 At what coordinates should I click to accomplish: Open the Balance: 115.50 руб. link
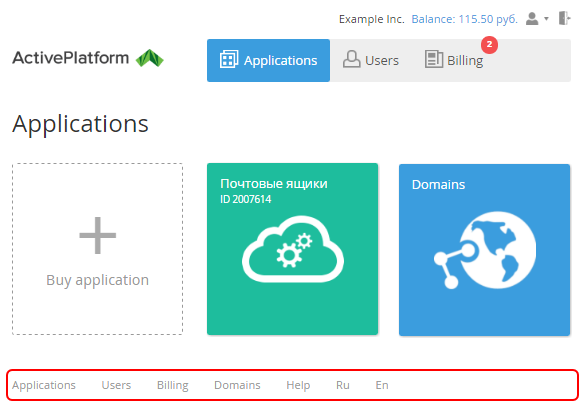(x=464, y=19)
